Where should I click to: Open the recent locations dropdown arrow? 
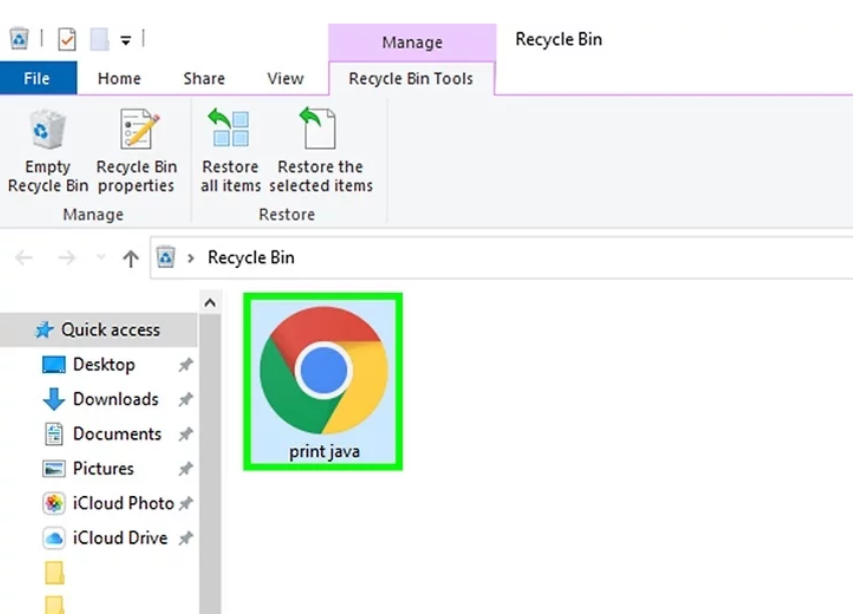100,258
